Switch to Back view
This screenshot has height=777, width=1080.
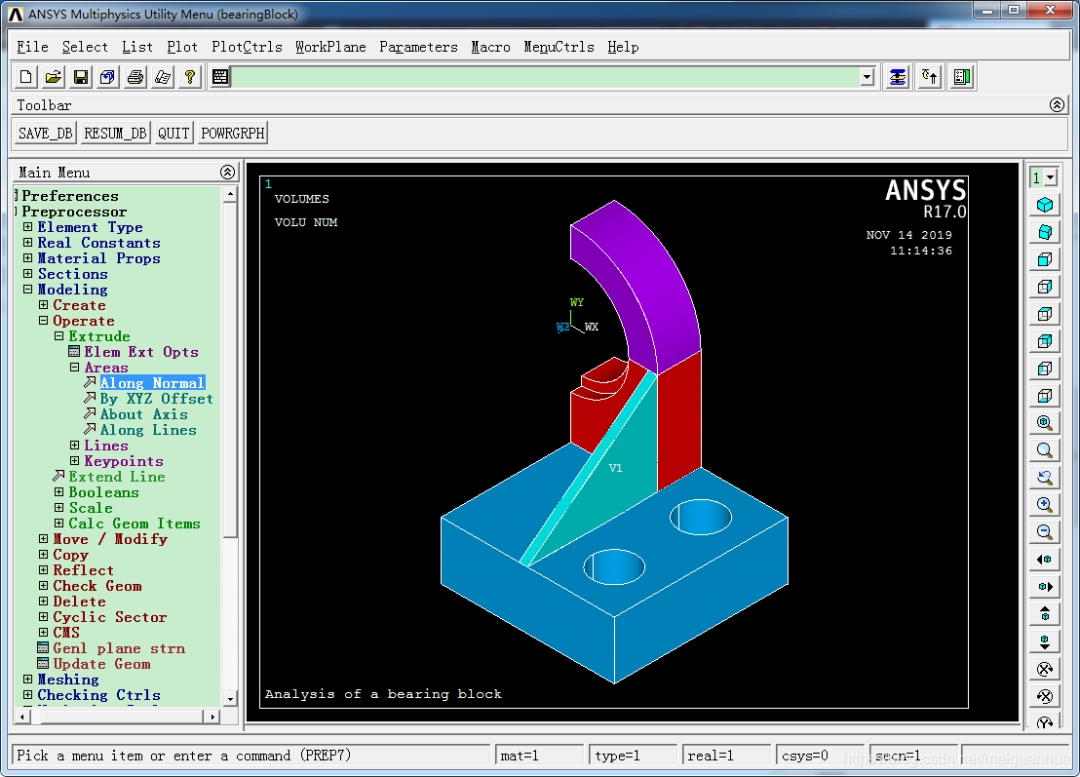click(1044, 341)
